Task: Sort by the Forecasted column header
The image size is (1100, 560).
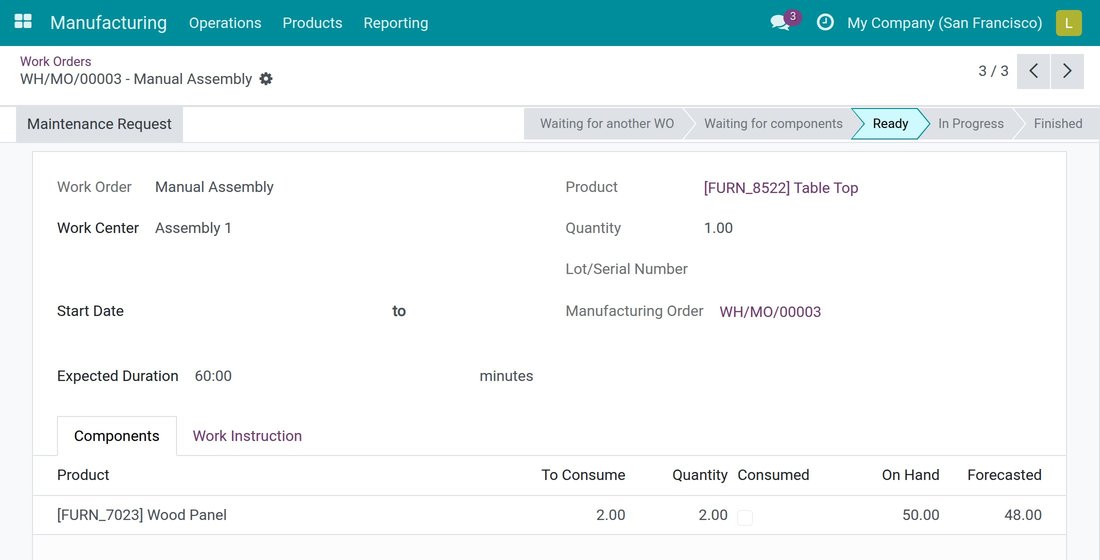Action: (x=1004, y=475)
